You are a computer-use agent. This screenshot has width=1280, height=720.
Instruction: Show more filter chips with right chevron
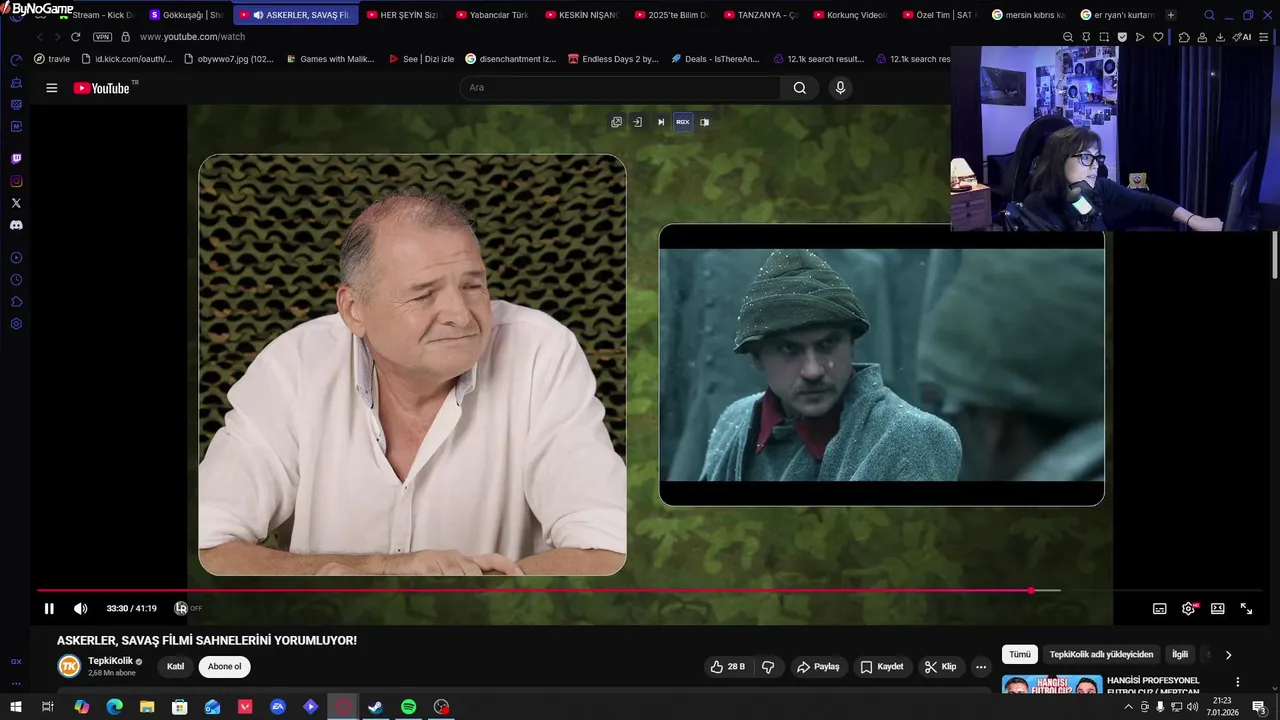[x=1228, y=655]
